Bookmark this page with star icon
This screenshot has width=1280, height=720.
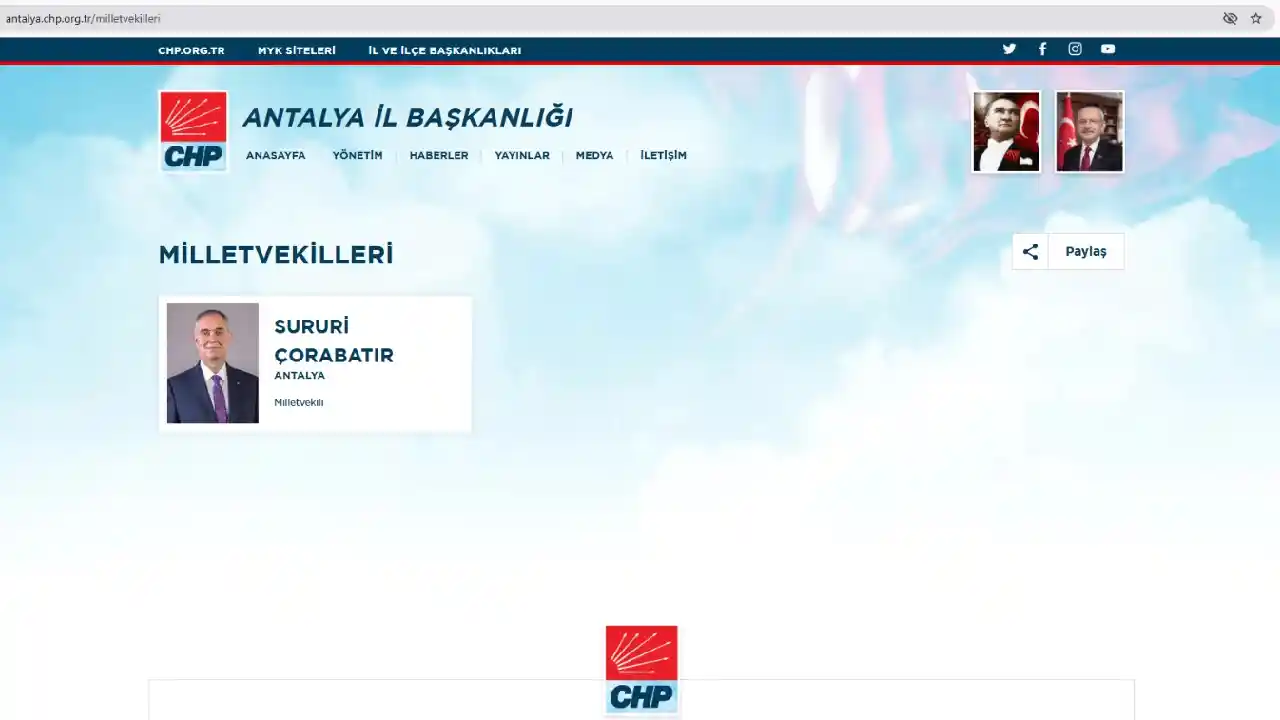point(1256,18)
